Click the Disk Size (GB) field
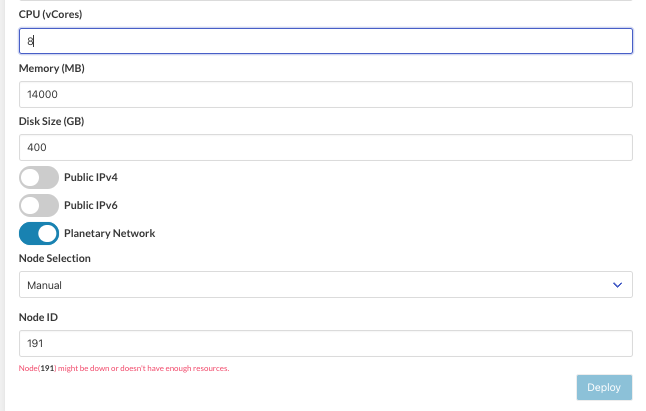Image resolution: width=646 pixels, height=411 pixels. (x=325, y=147)
